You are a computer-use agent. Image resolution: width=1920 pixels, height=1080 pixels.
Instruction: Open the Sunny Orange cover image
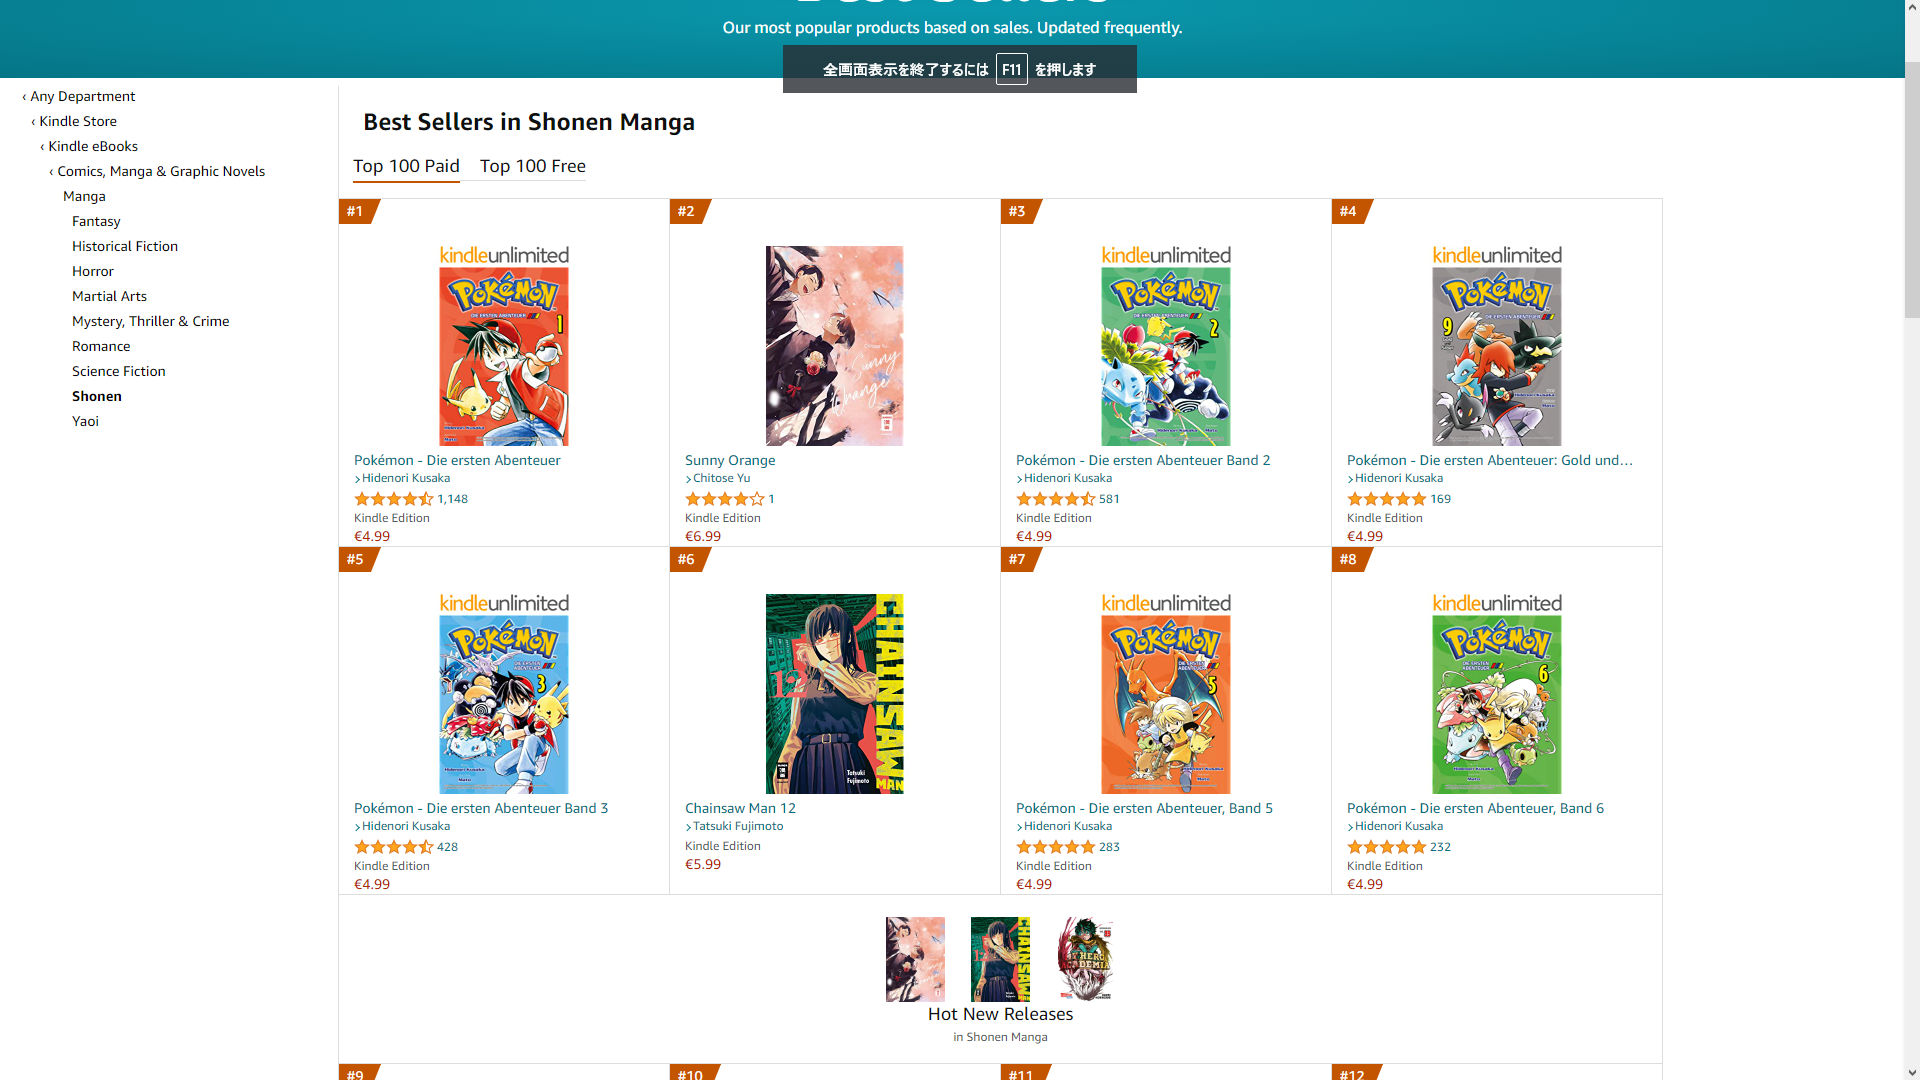point(834,346)
